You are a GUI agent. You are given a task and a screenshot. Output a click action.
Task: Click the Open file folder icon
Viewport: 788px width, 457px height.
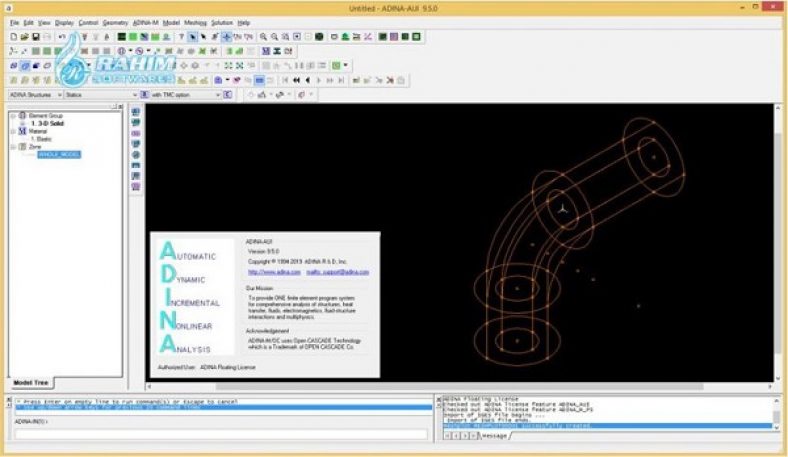pos(24,37)
